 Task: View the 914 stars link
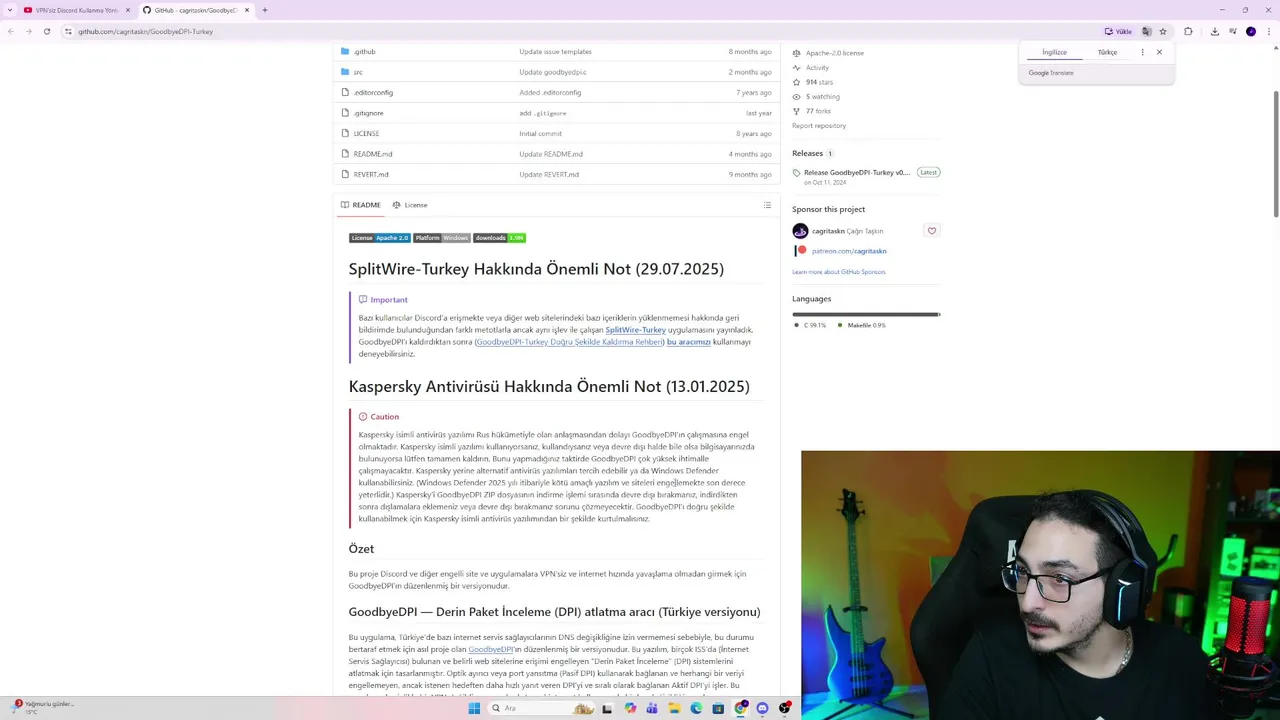pyautogui.click(x=813, y=82)
